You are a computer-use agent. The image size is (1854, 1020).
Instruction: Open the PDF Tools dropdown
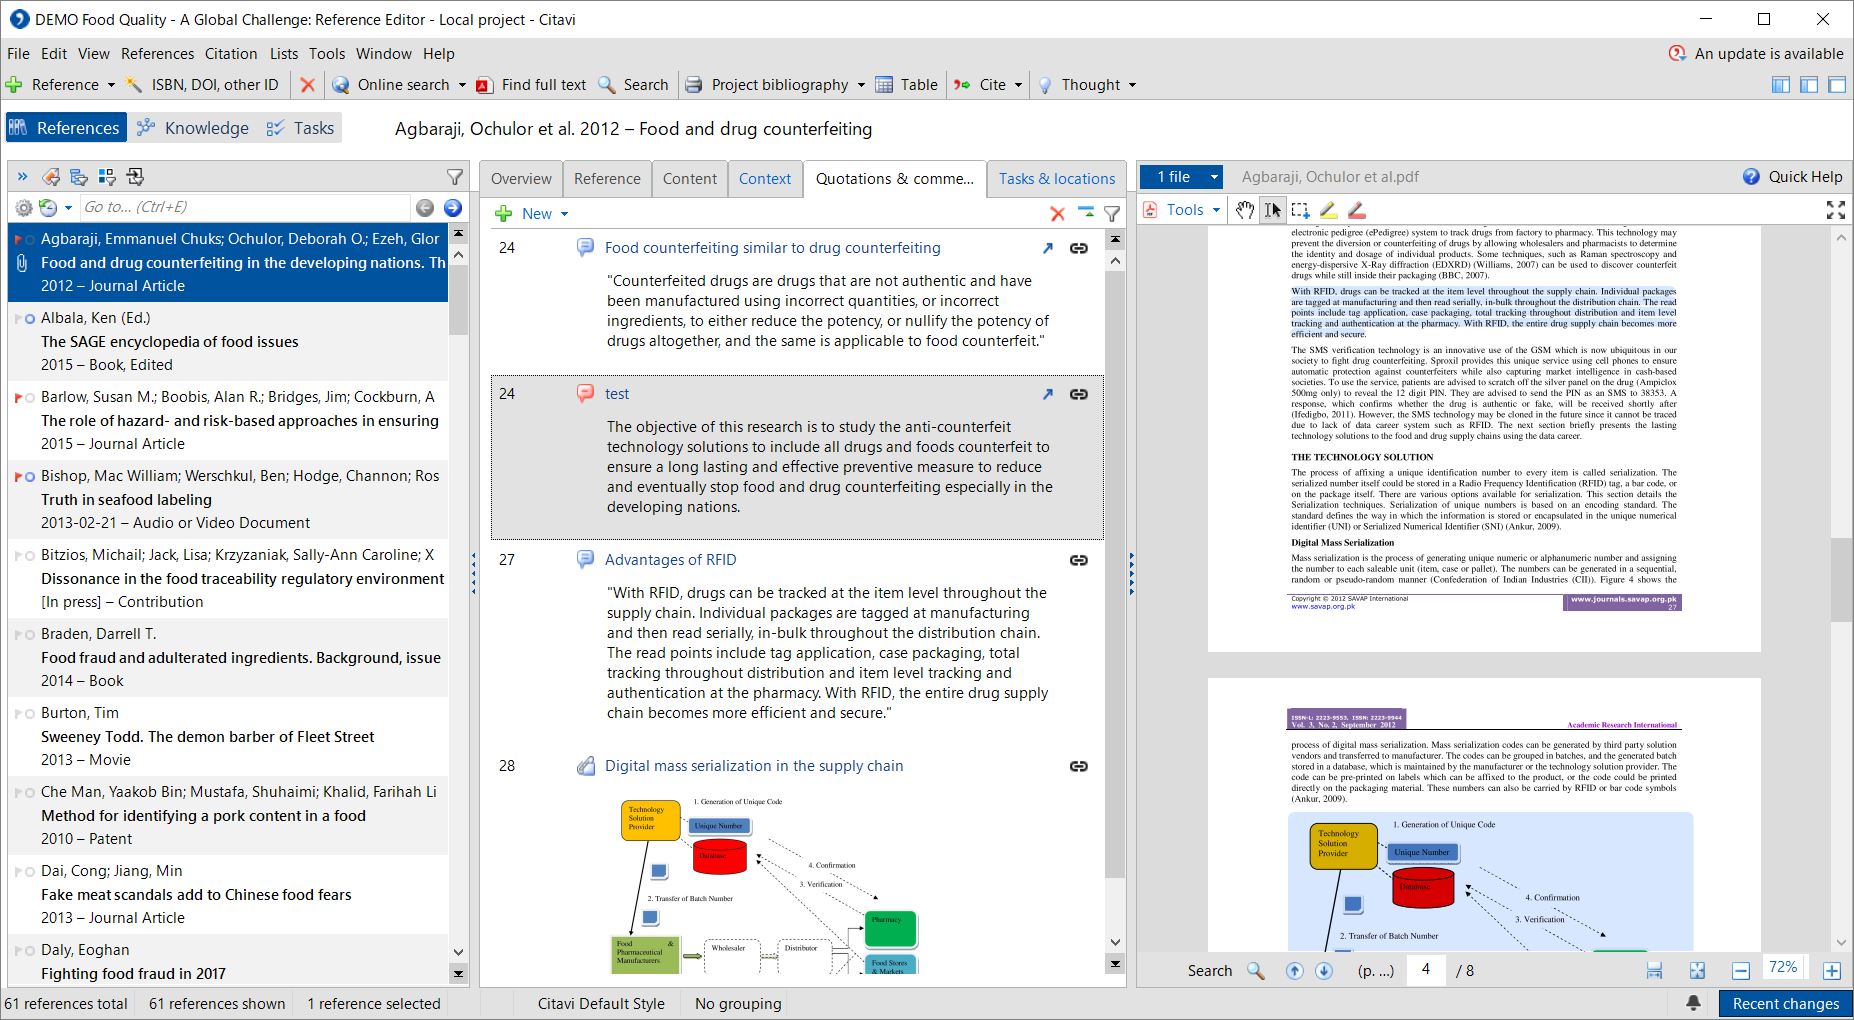(x=1216, y=210)
